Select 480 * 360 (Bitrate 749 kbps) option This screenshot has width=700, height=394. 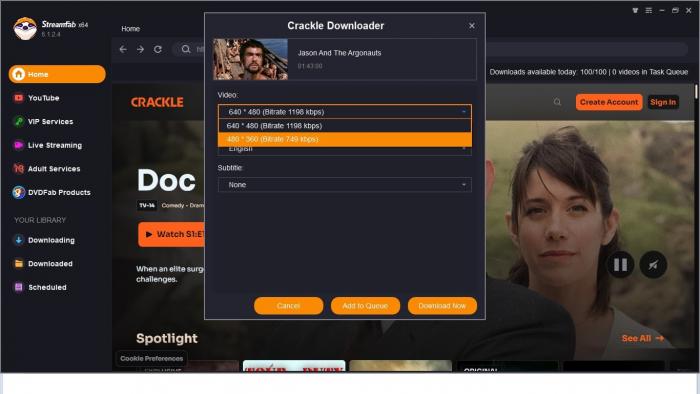point(345,139)
